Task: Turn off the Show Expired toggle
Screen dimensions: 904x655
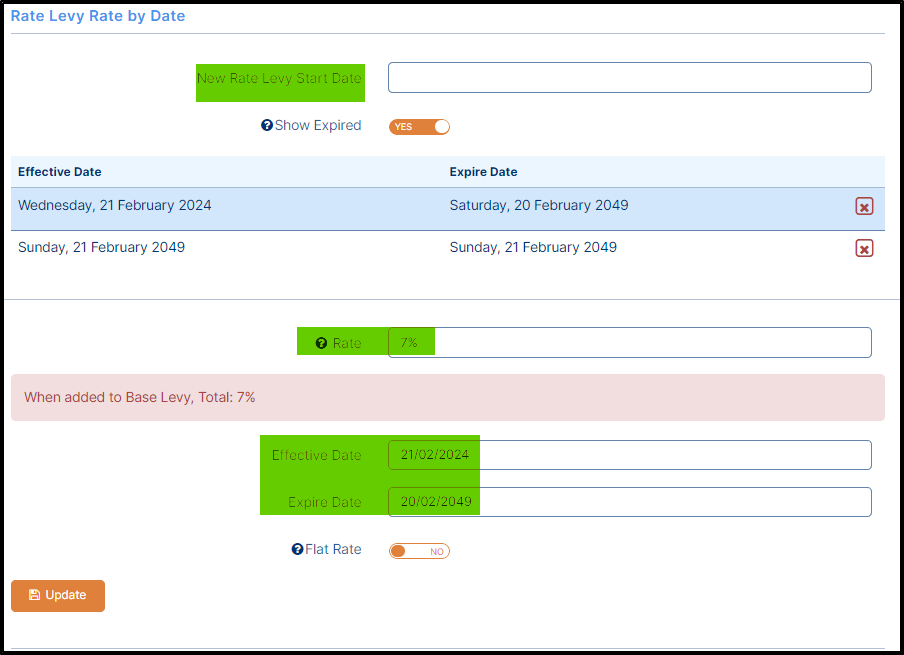Action: tap(419, 127)
